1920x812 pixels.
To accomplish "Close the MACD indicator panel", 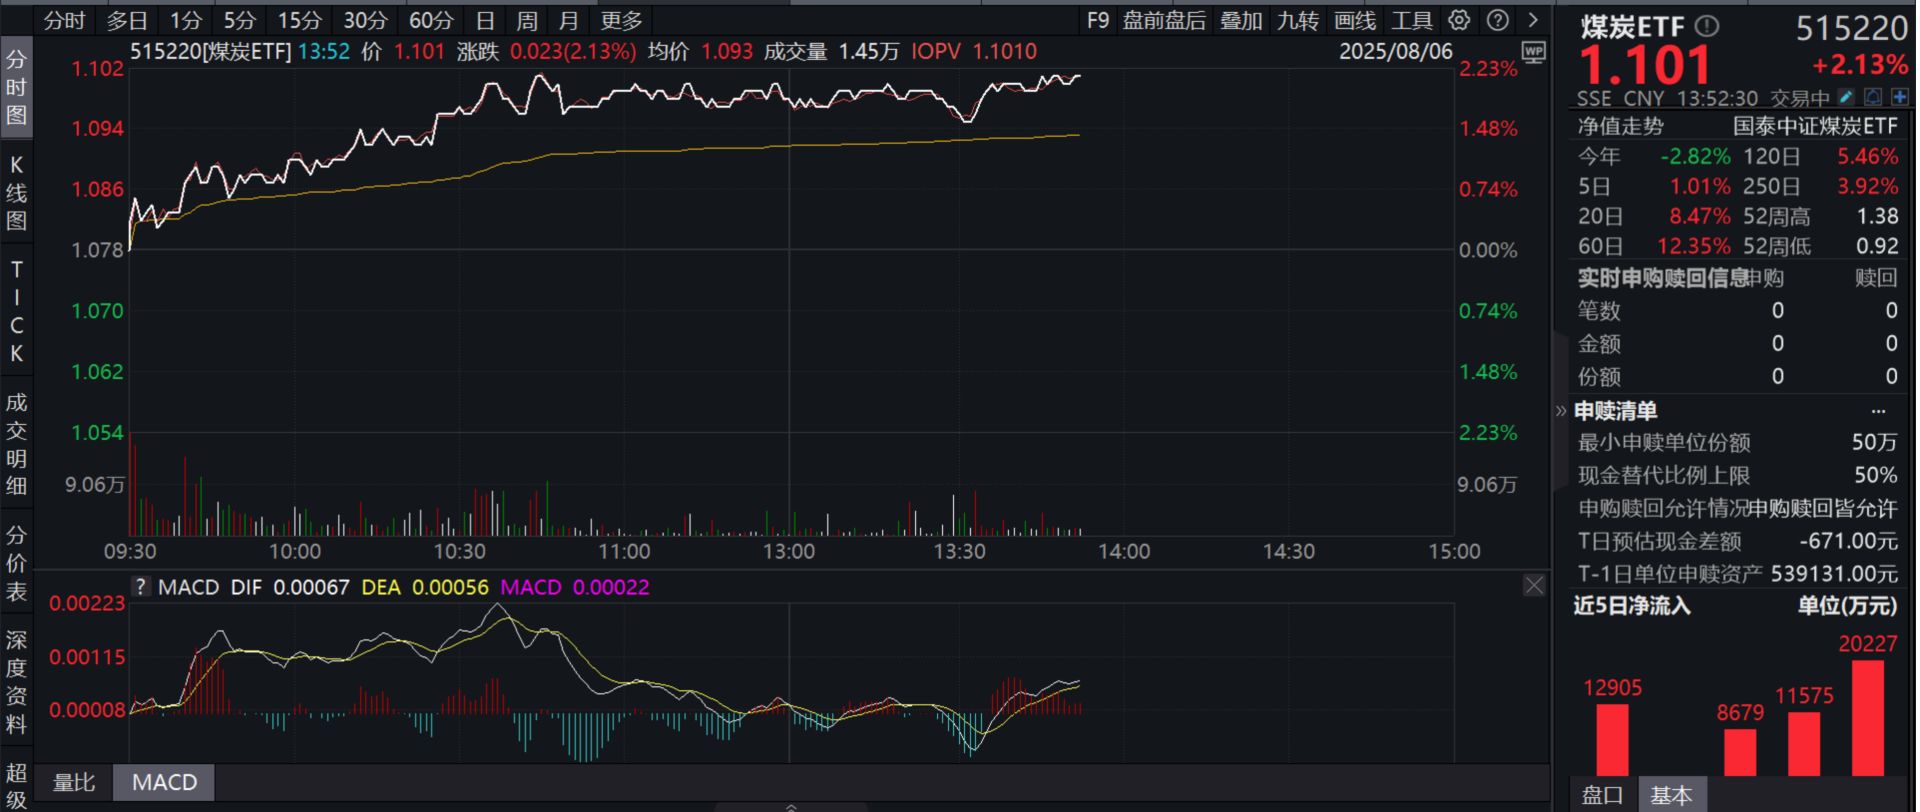I will [x=1534, y=586].
